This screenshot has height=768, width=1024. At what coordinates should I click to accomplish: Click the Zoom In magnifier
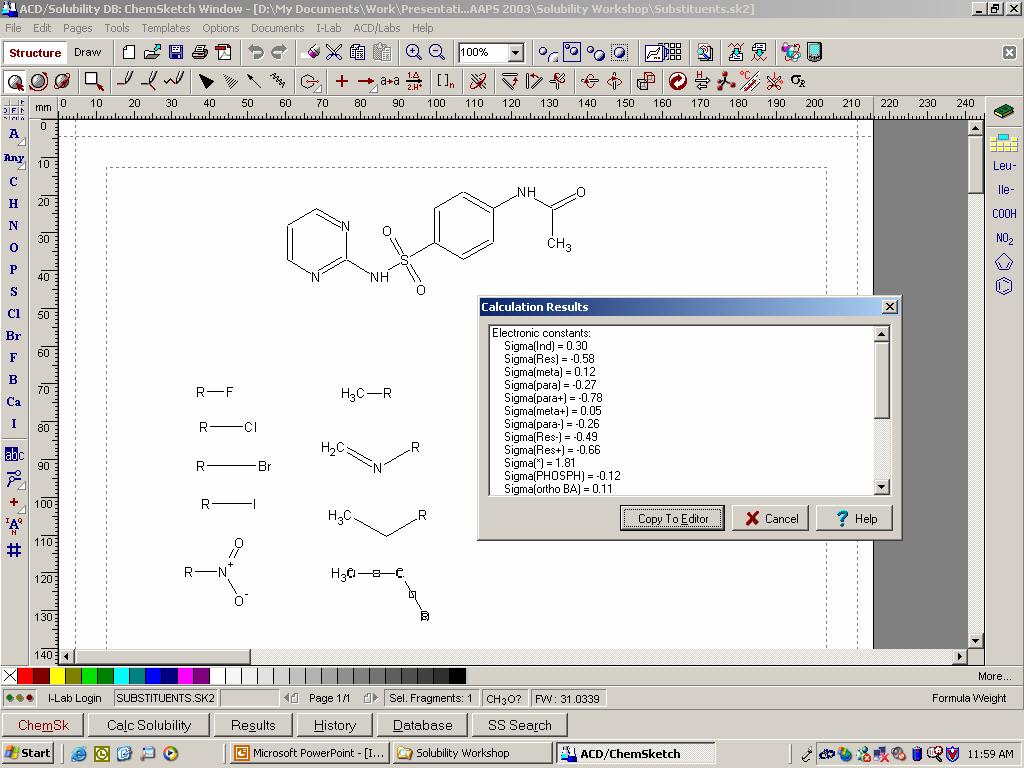(413, 52)
